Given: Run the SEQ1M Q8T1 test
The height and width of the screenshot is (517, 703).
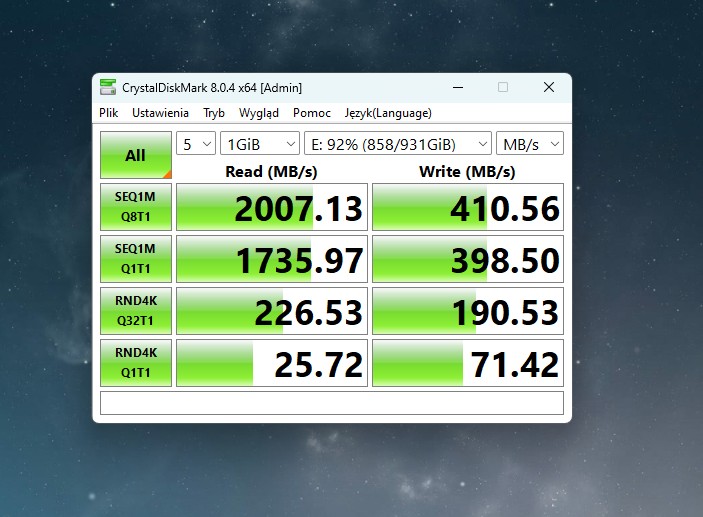Looking at the screenshot, I should click(x=136, y=207).
